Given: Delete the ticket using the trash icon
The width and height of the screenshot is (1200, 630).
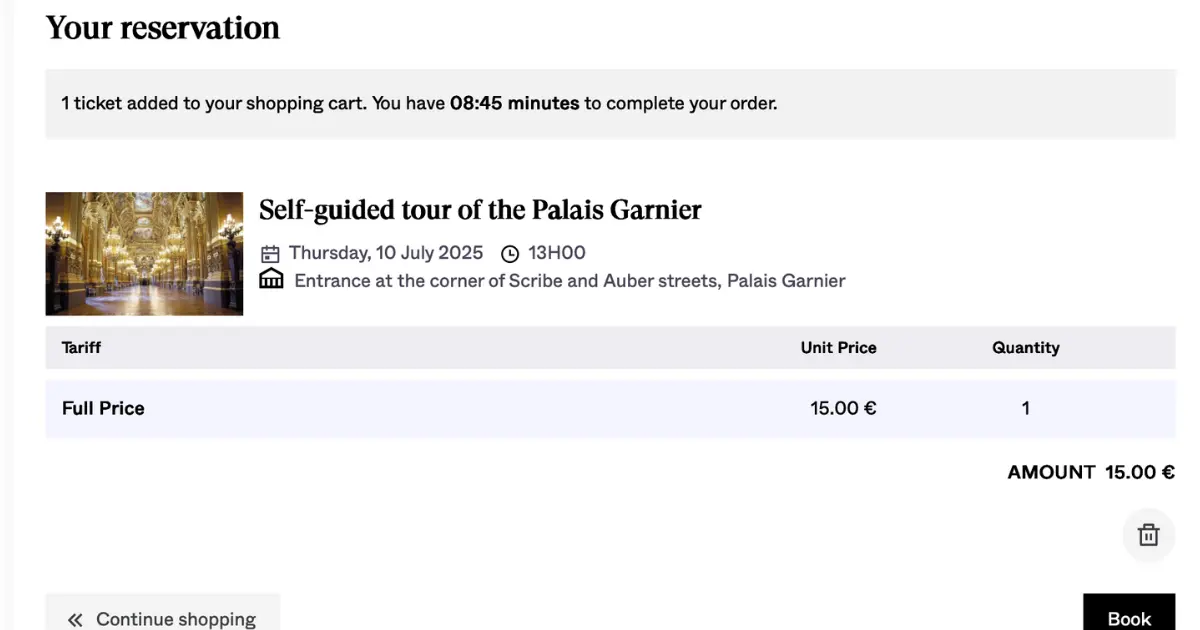Looking at the screenshot, I should pyautogui.click(x=1148, y=535).
